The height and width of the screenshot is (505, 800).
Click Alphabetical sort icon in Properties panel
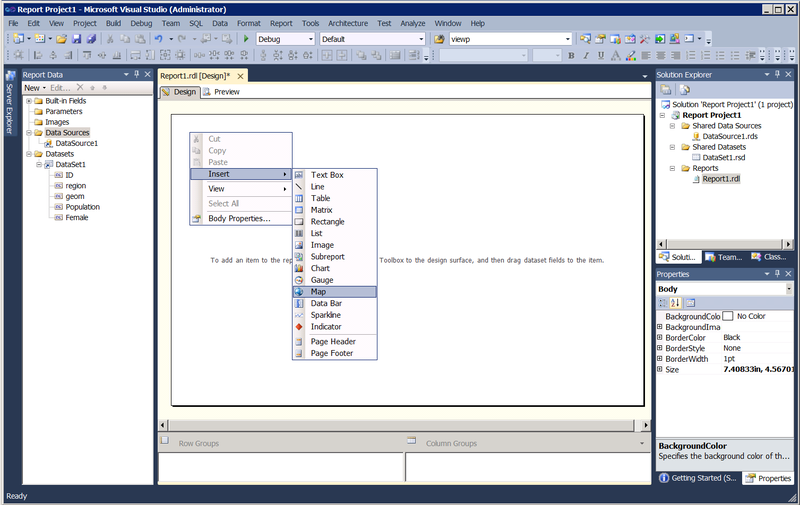coord(676,303)
